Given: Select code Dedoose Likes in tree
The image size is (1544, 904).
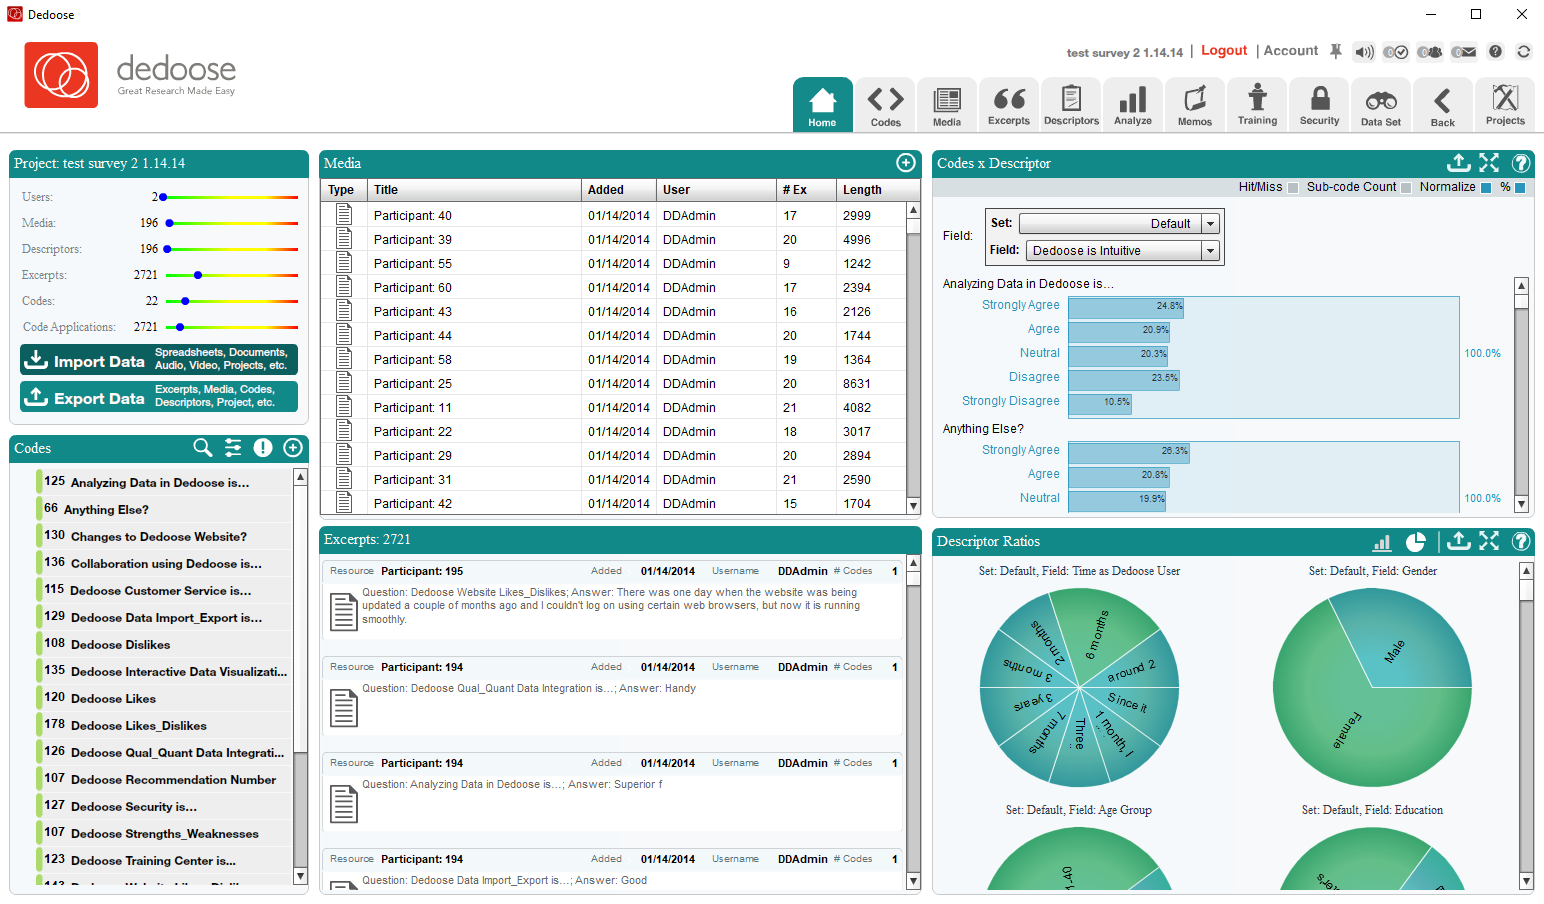Looking at the screenshot, I should [x=164, y=698].
